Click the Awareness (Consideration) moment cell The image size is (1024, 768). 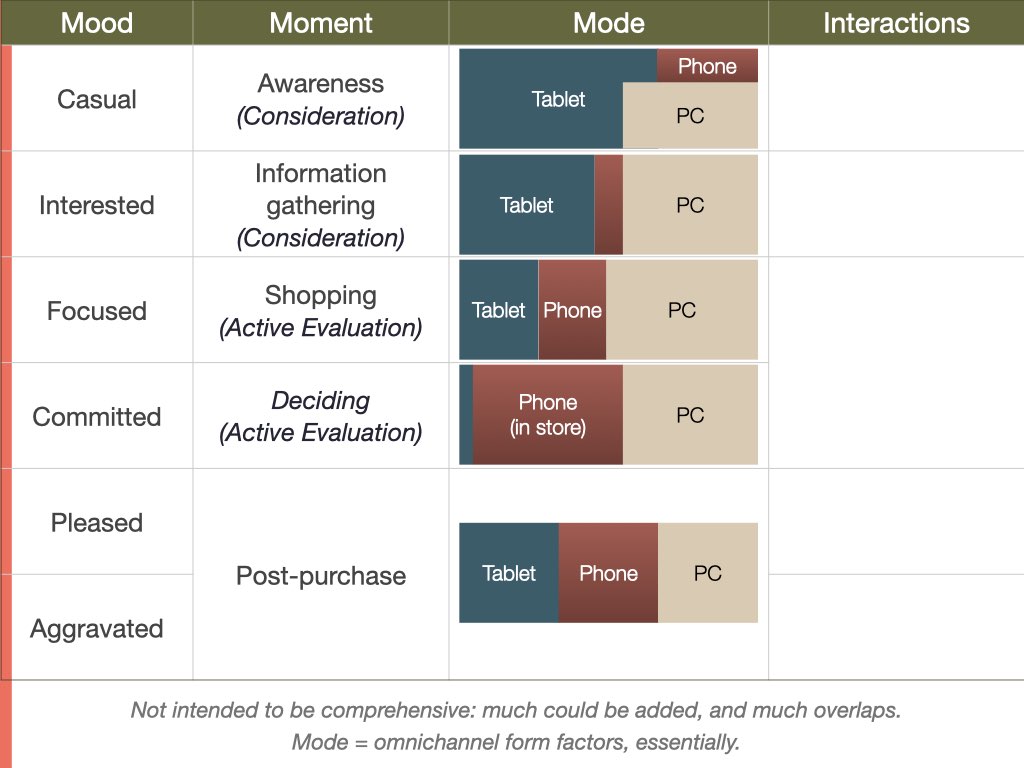click(321, 99)
